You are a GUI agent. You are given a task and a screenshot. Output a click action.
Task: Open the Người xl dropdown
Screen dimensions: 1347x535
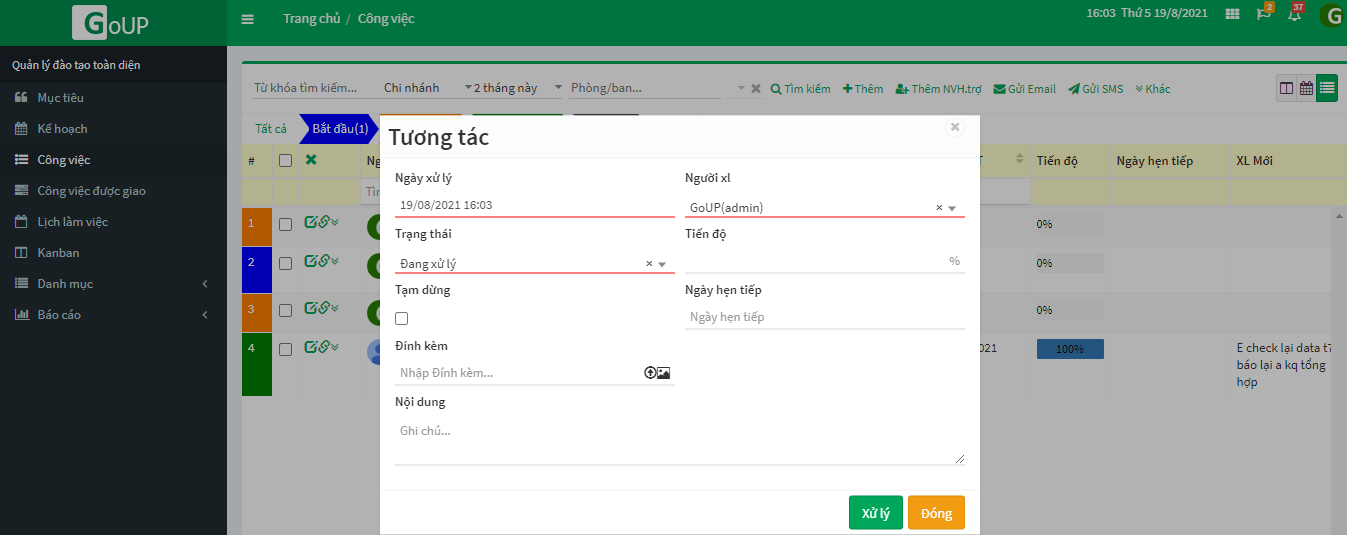952,208
